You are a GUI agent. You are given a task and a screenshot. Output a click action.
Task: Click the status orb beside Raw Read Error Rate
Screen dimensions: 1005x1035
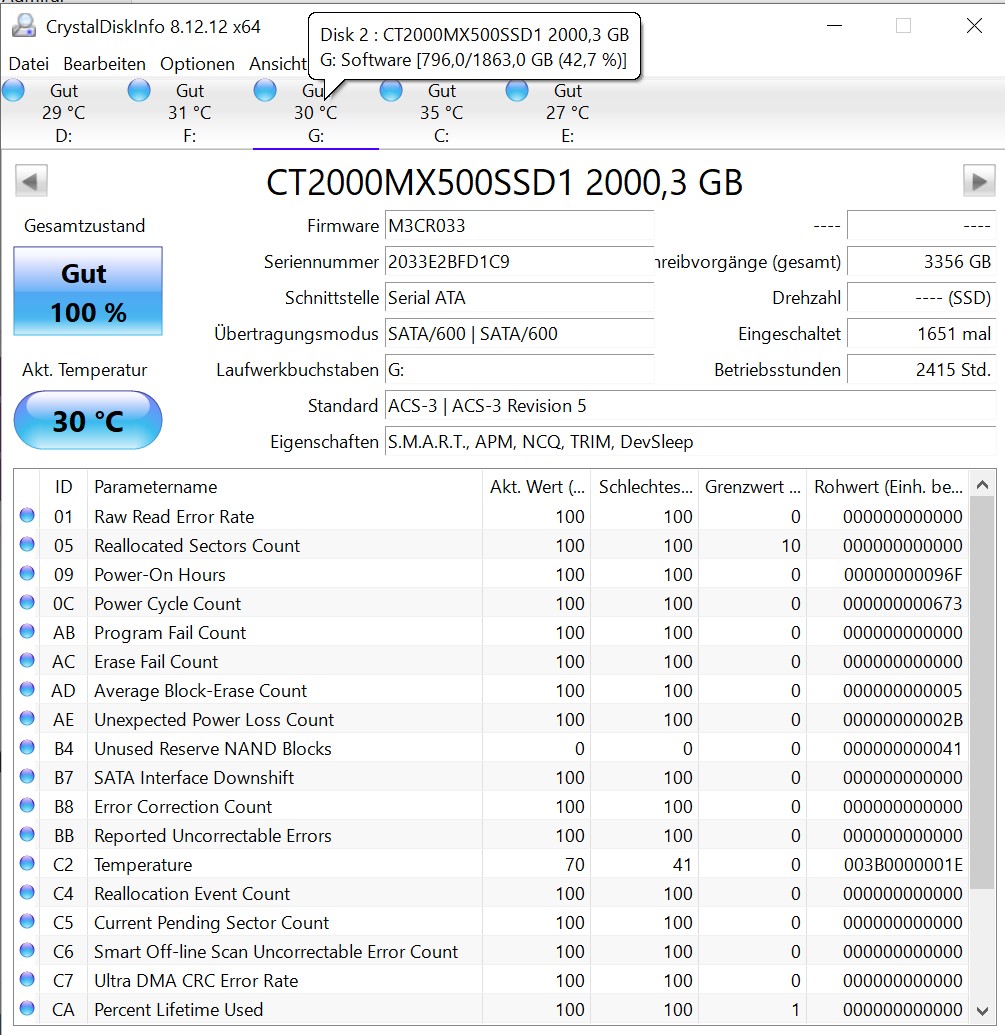(27, 515)
